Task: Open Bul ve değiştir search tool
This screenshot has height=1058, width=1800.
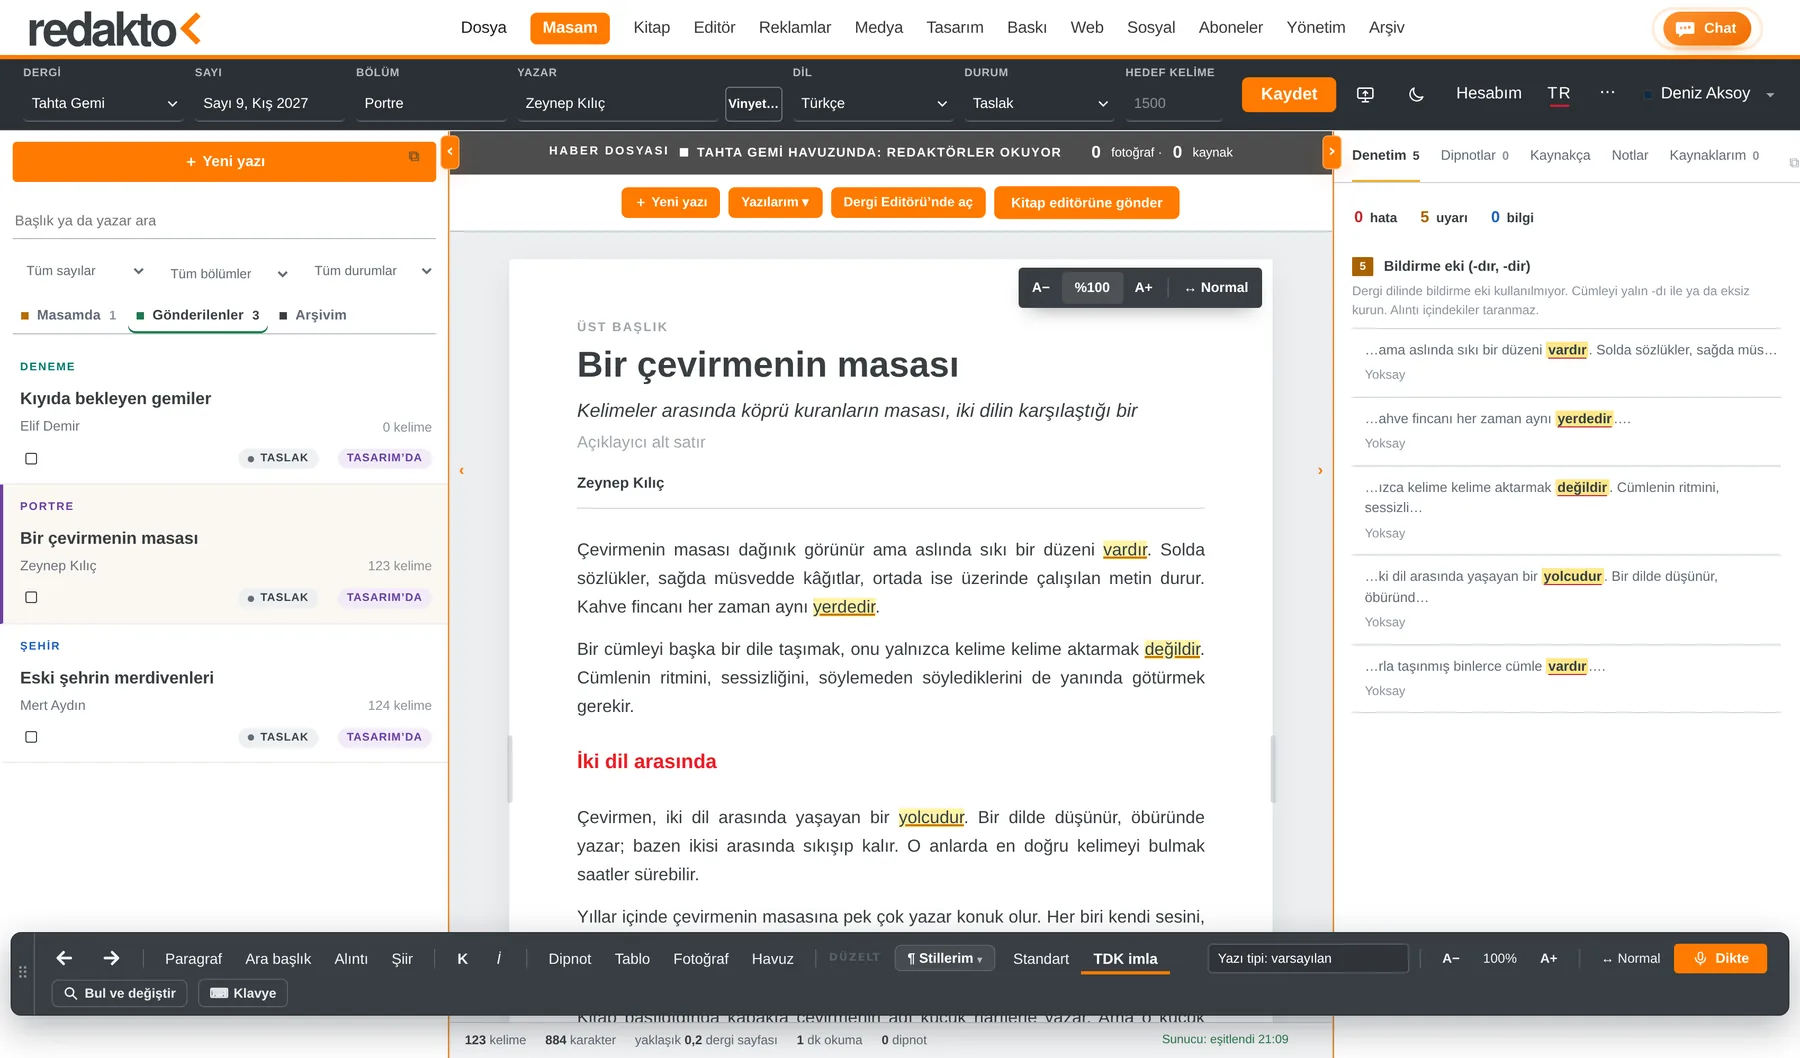Action: (120, 993)
